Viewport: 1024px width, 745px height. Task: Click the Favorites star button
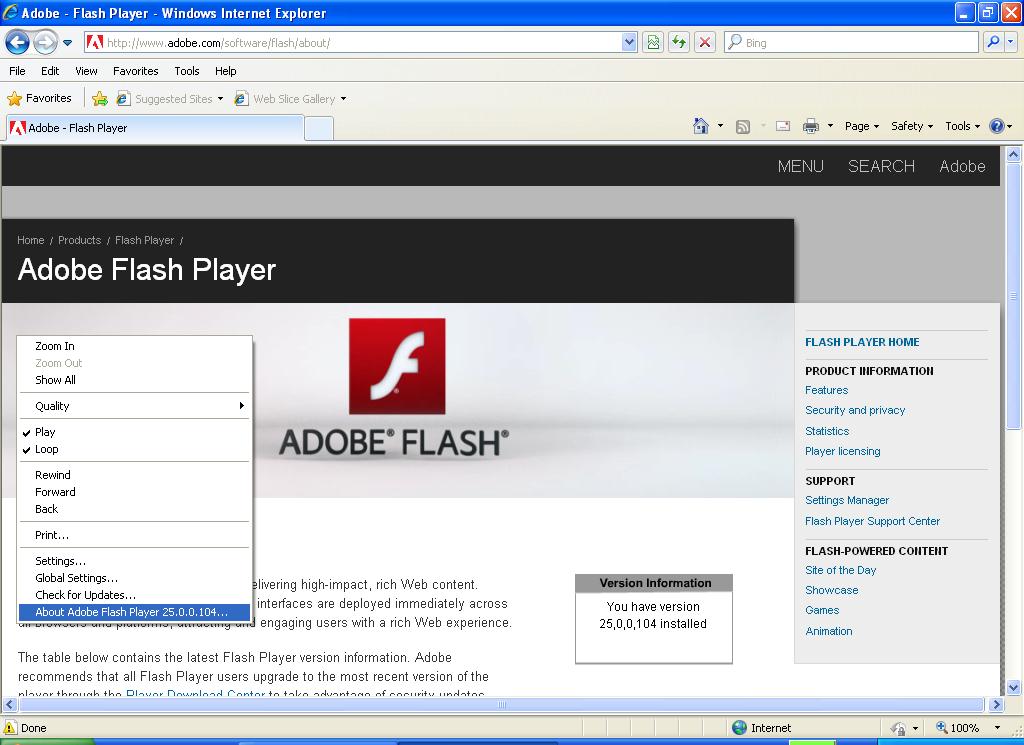(39, 99)
